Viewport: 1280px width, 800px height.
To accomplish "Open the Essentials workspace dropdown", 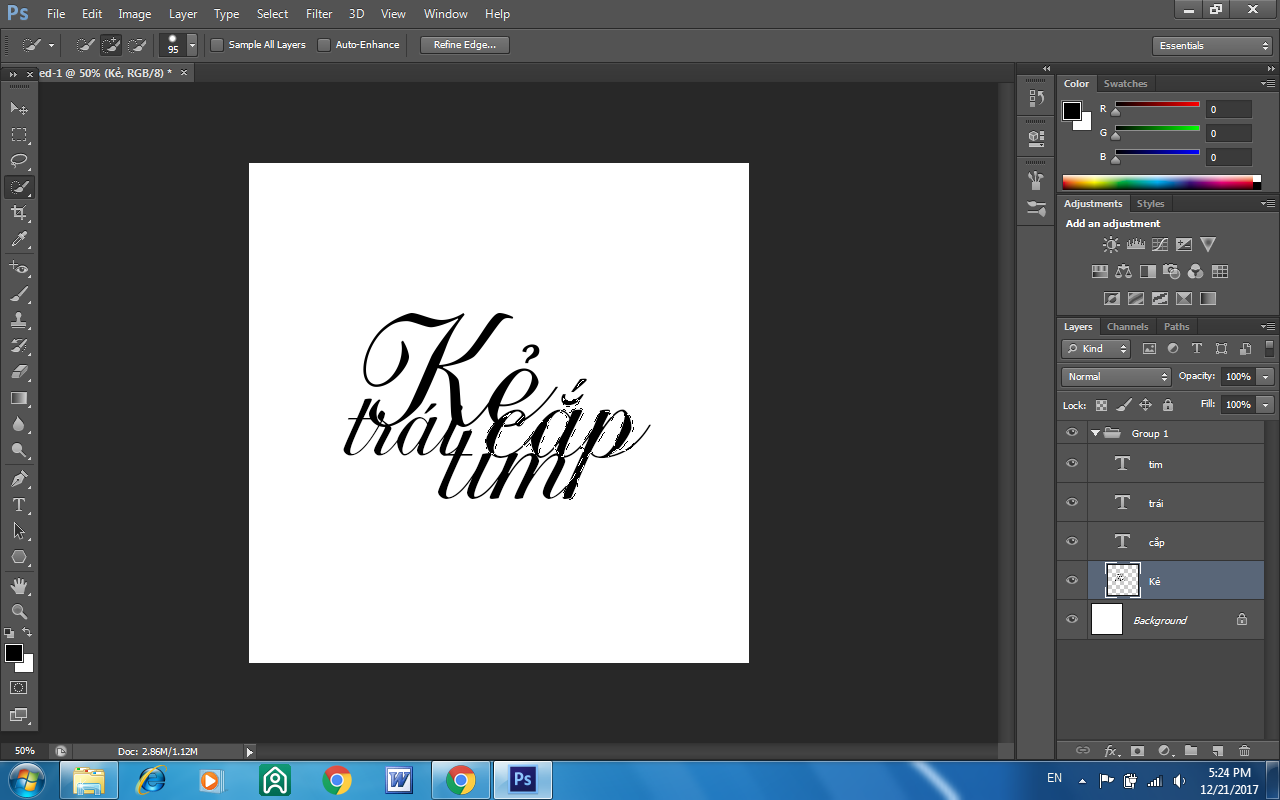I will click(1212, 45).
